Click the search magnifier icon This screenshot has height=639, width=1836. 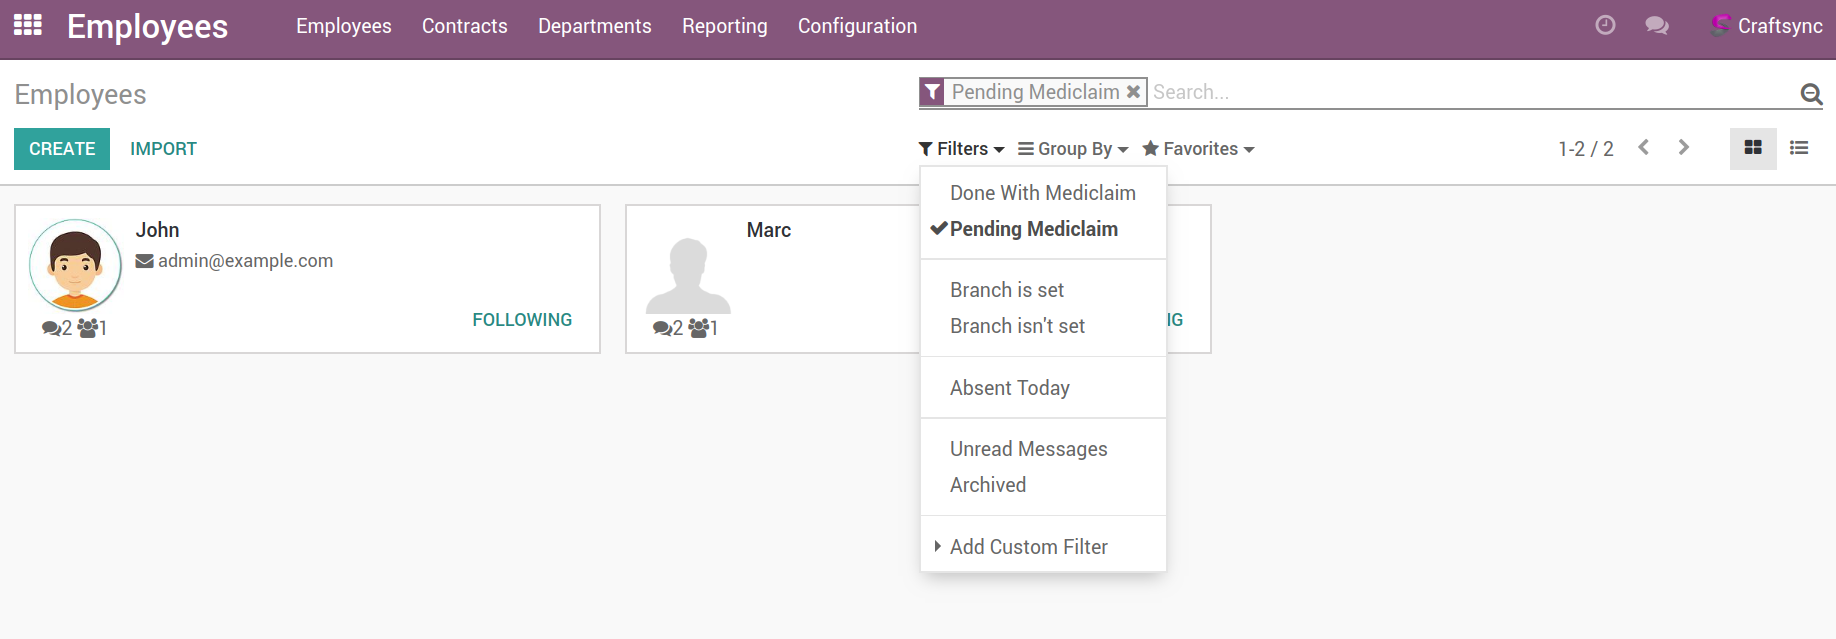(x=1811, y=94)
